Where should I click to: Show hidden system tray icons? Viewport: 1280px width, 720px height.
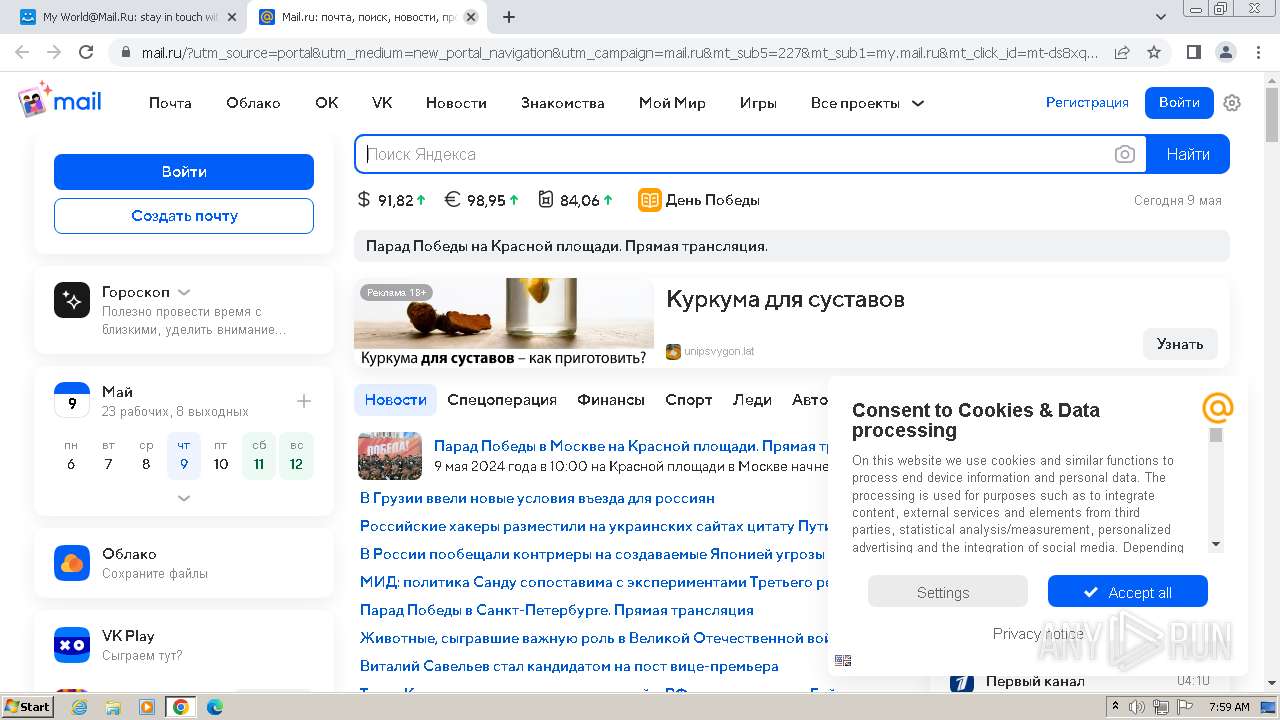1114,707
